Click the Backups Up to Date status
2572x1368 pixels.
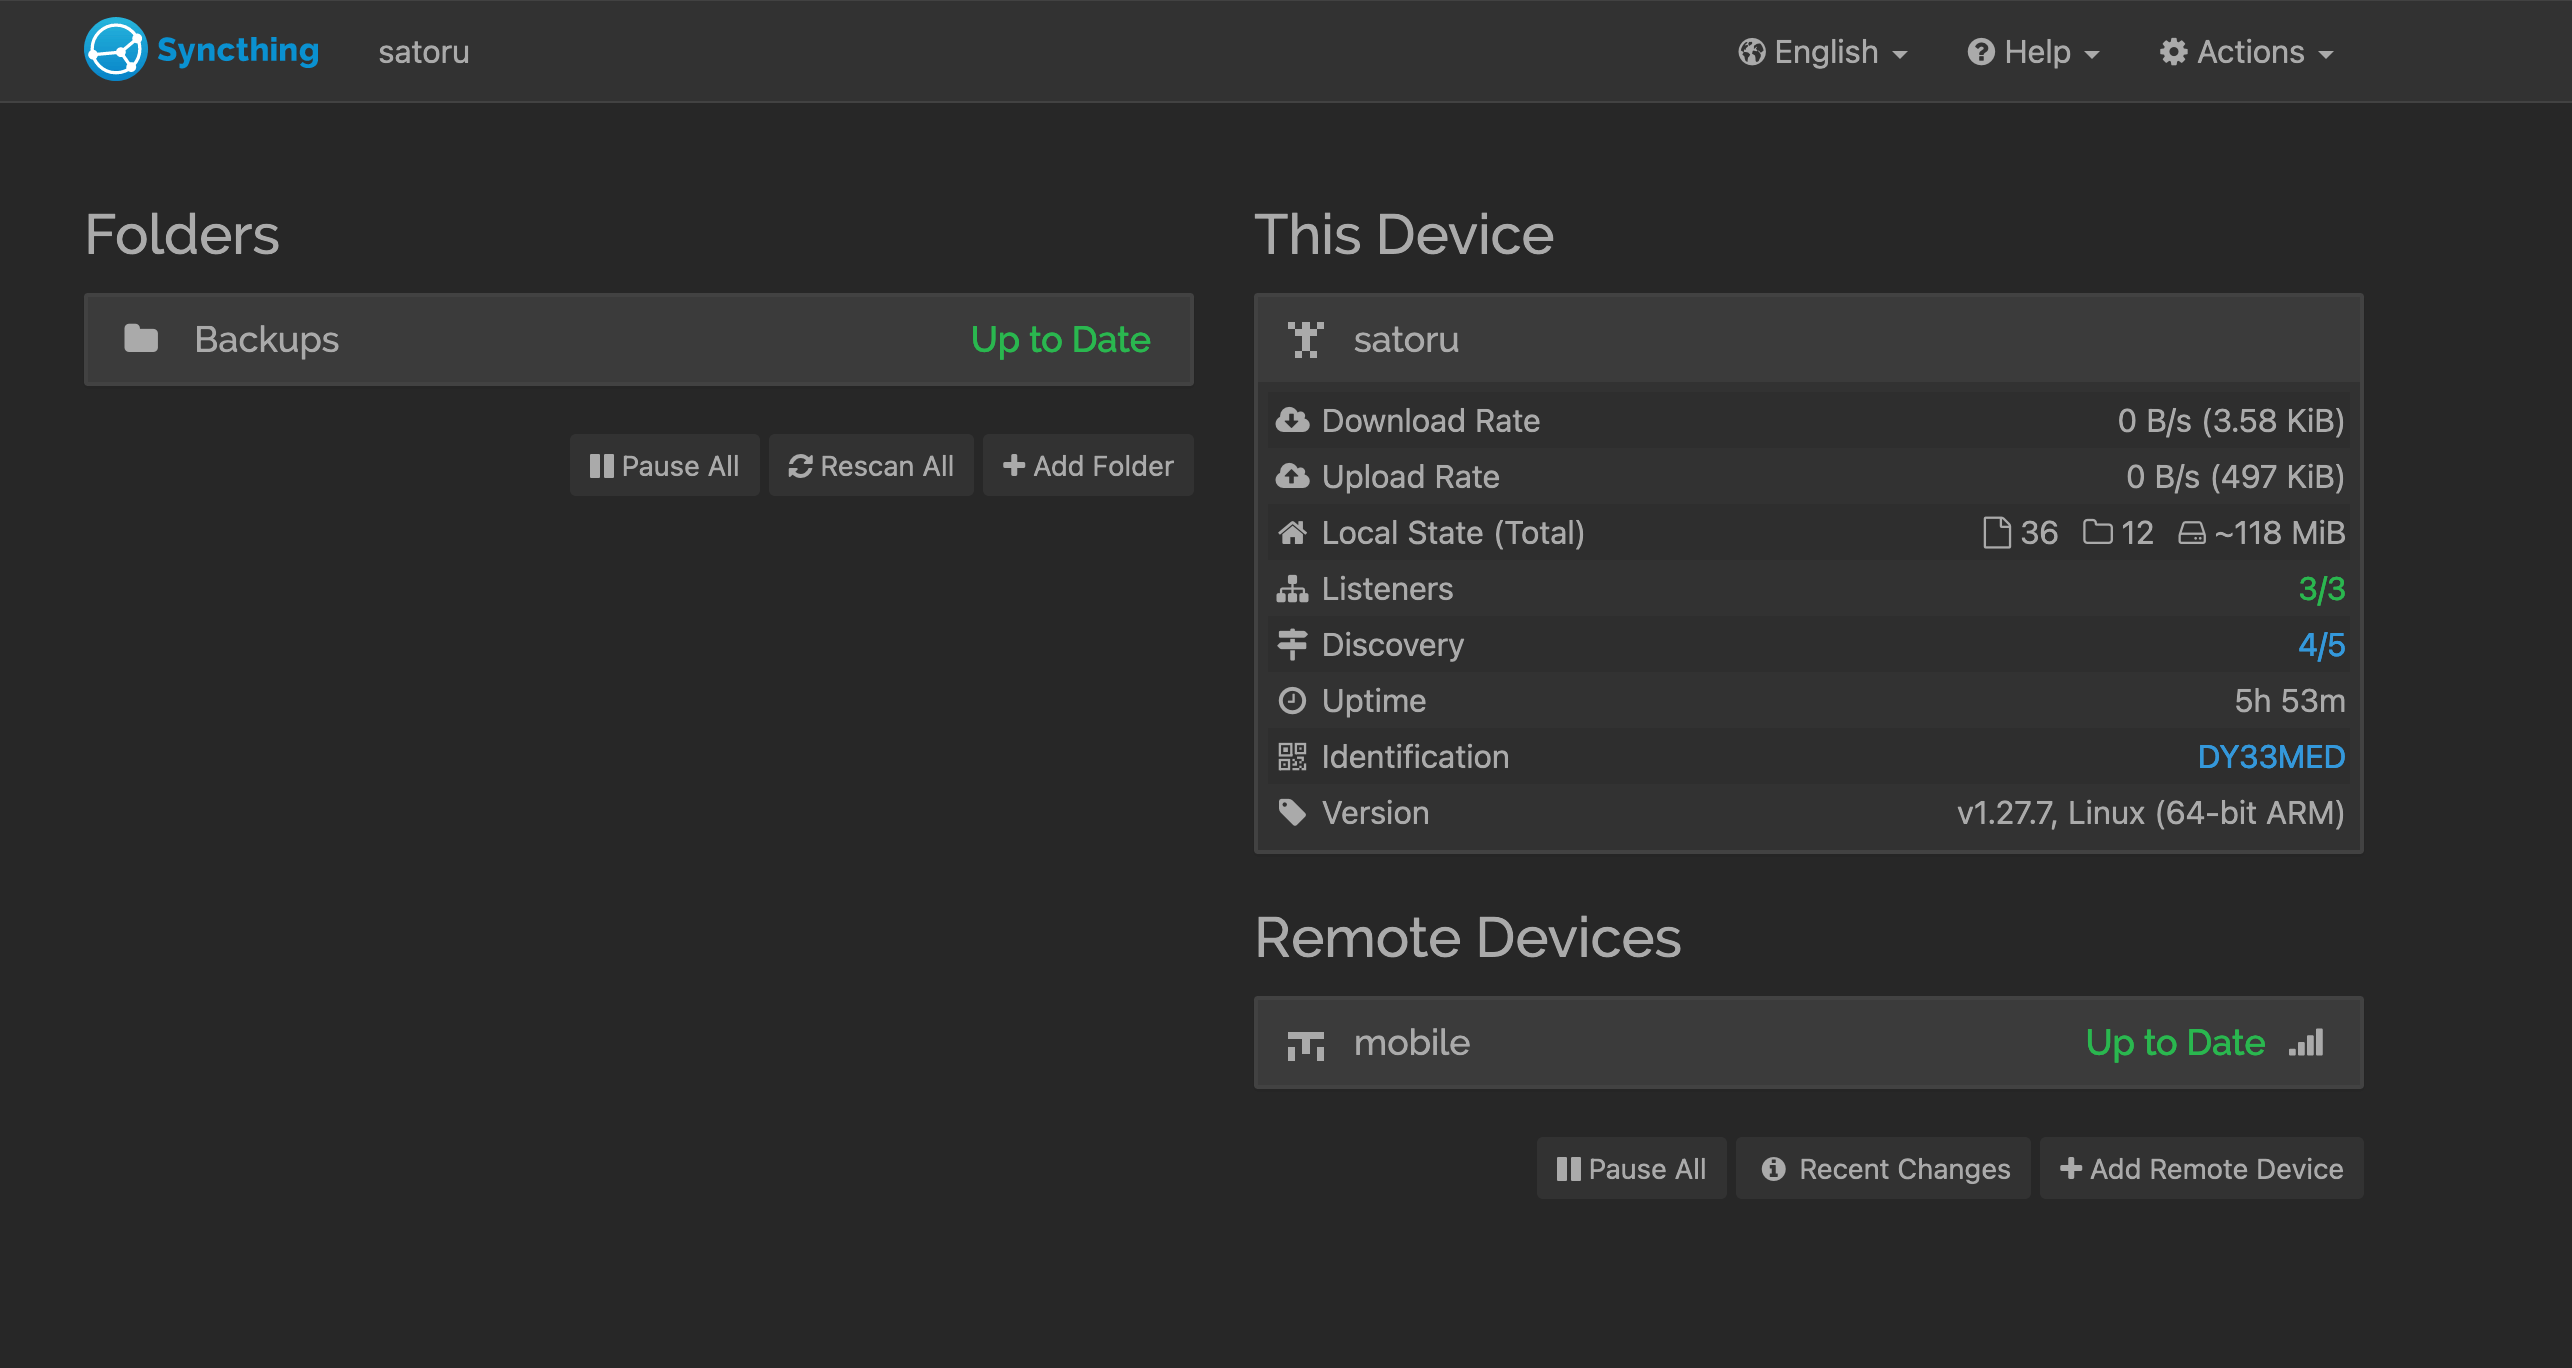coord(1060,340)
